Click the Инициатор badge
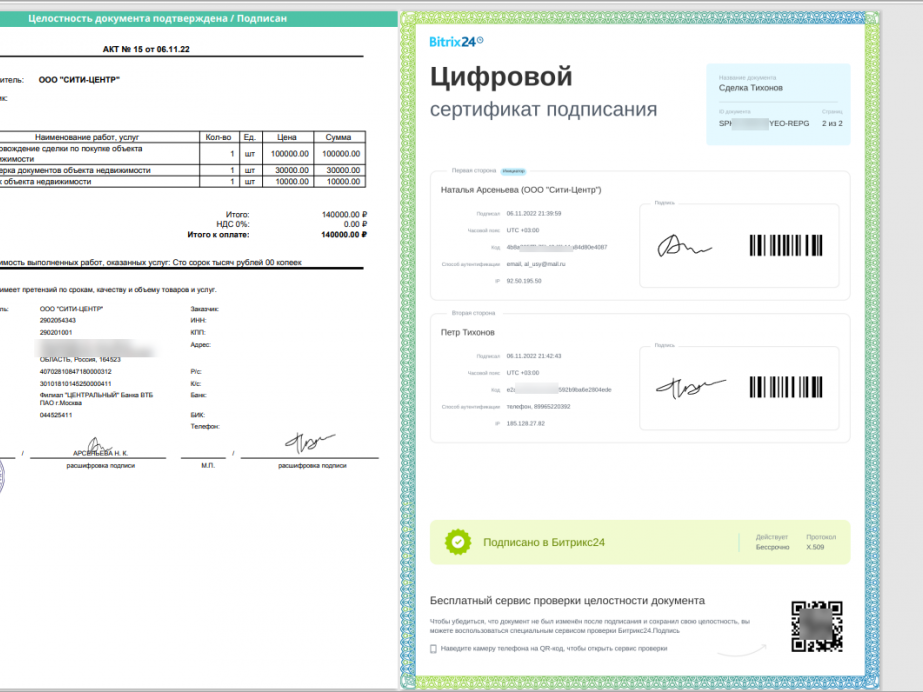Screen dimensions: 923x692 [x=513, y=171]
